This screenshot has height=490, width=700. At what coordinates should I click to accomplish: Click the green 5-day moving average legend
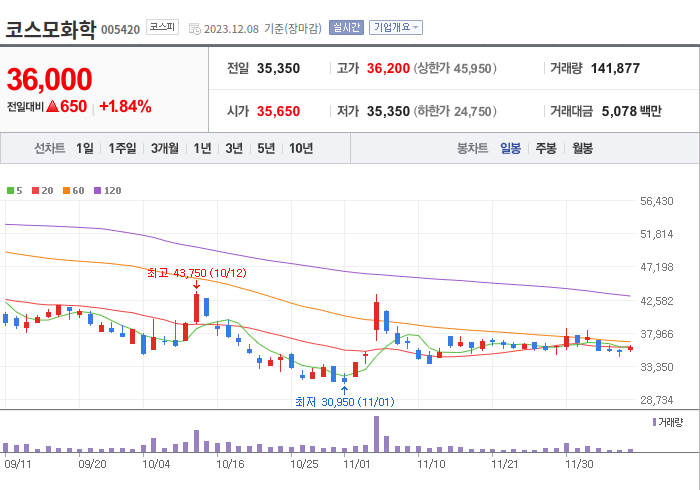(x=15, y=191)
